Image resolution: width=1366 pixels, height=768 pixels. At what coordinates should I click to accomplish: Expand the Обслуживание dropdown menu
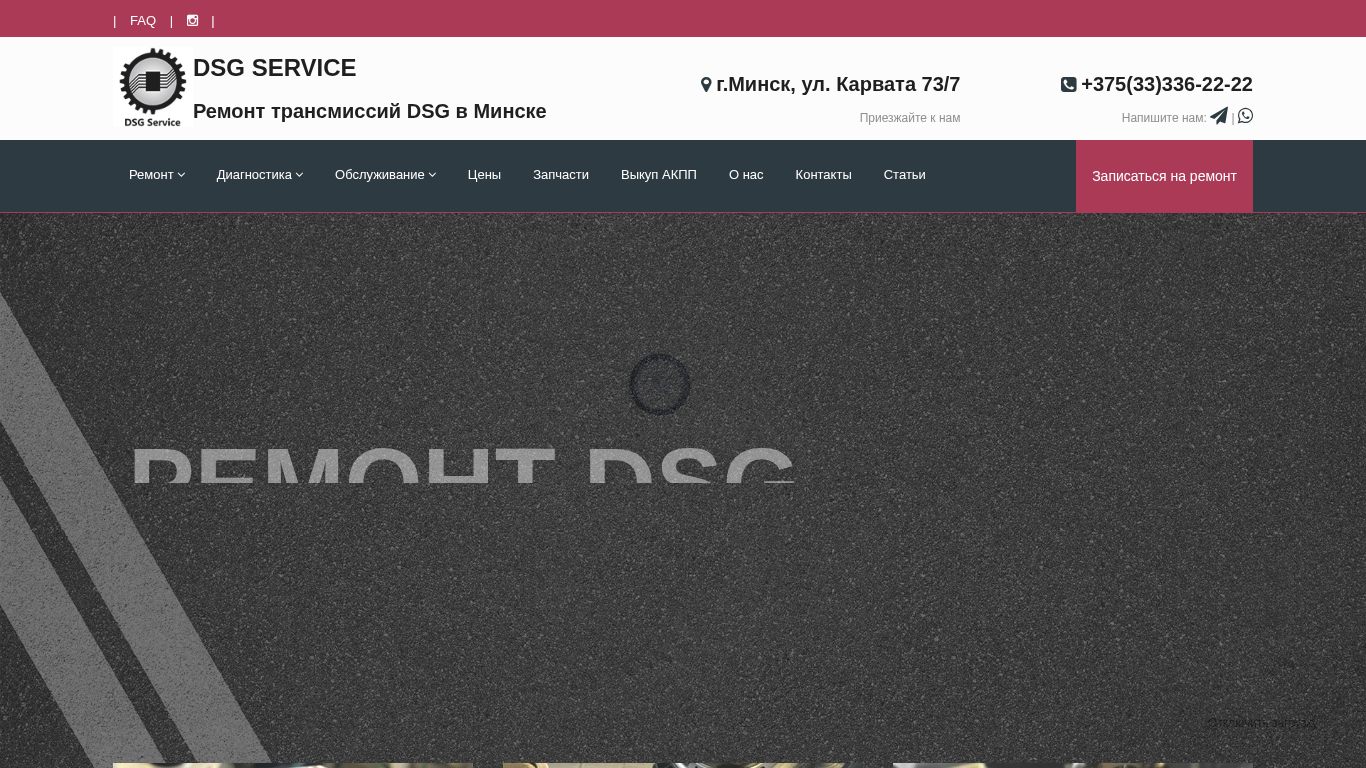(x=385, y=175)
